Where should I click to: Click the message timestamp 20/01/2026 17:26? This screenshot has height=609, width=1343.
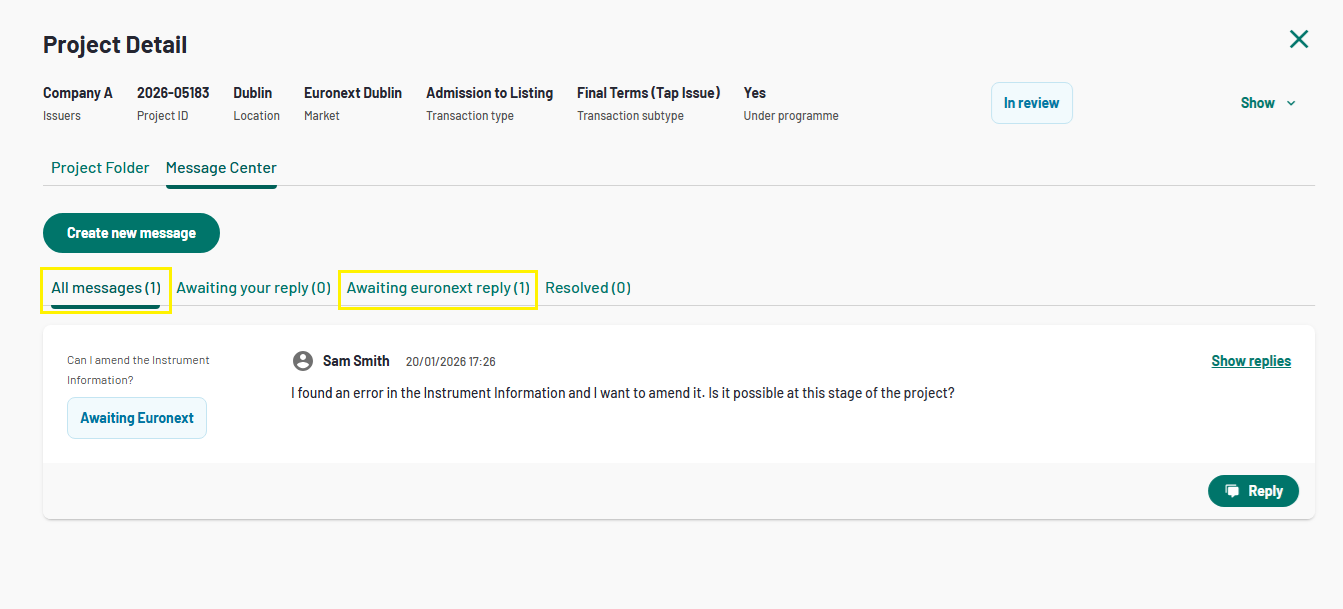pos(450,362)
